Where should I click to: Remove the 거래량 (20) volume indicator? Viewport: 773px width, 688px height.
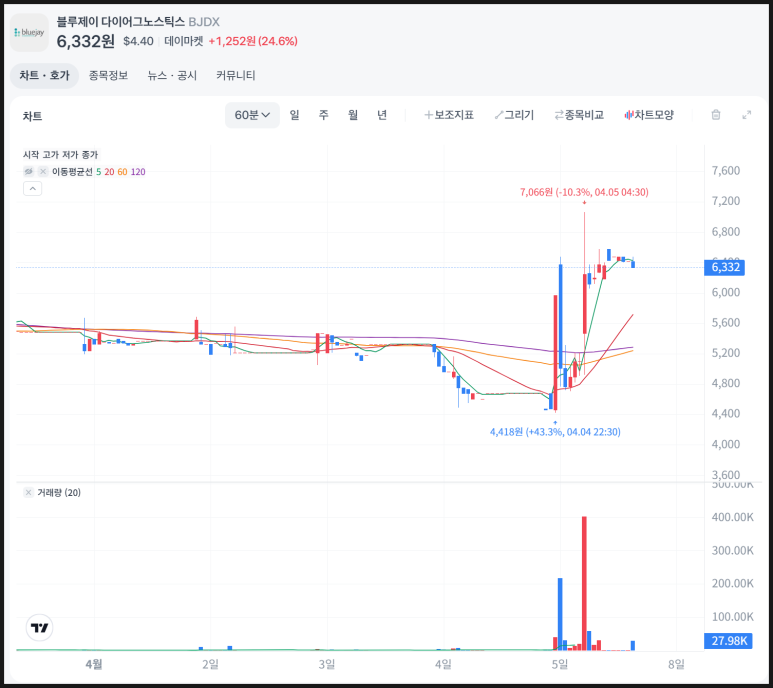(x=29, y=492)
